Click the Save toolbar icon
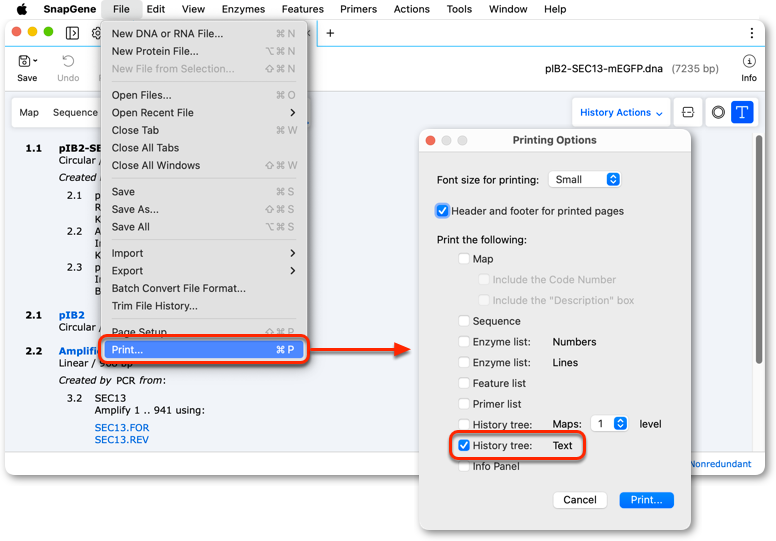Screen dimensions: 776x541 point(24,61)
